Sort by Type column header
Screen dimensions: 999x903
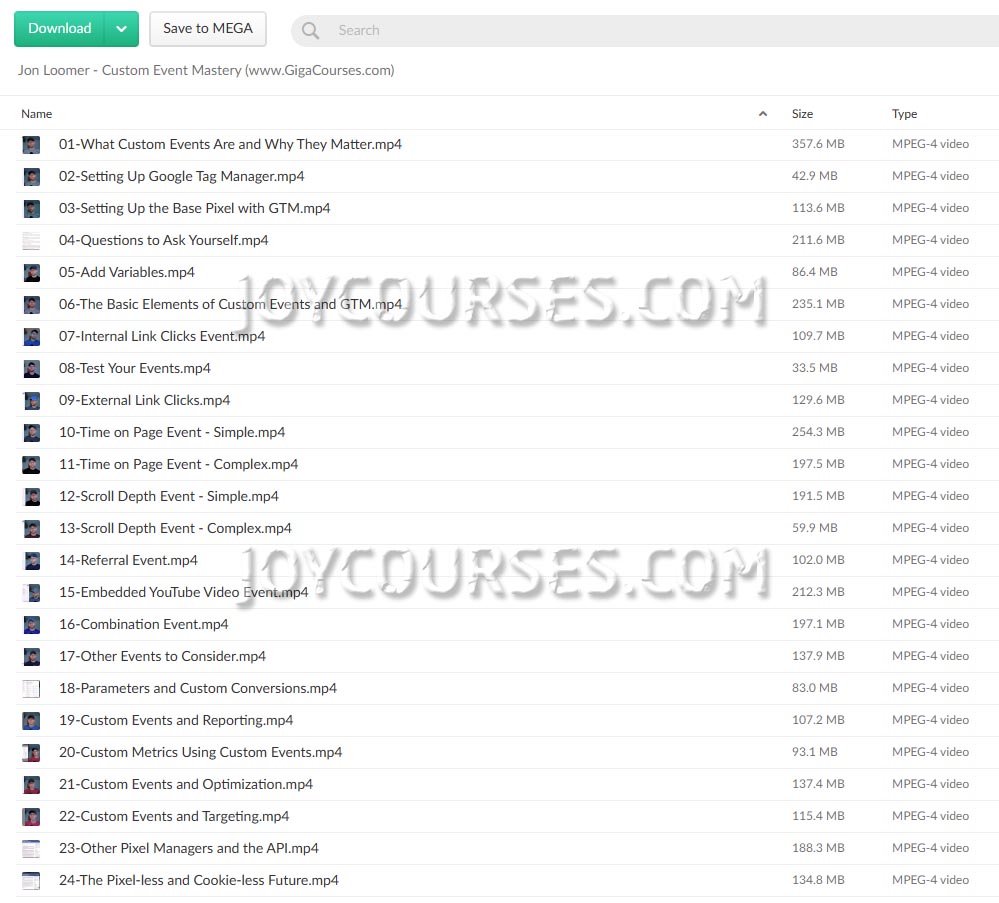click(x=904, y=114)
